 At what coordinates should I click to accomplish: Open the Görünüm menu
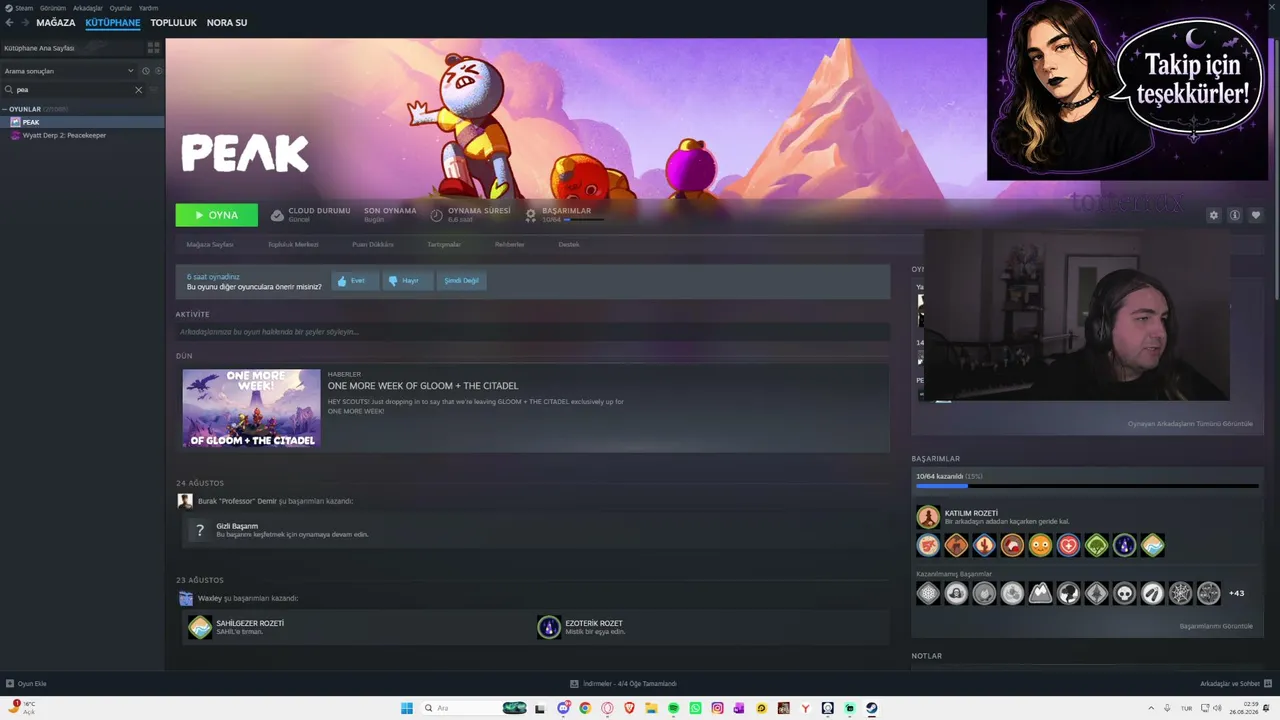(53, 8)
